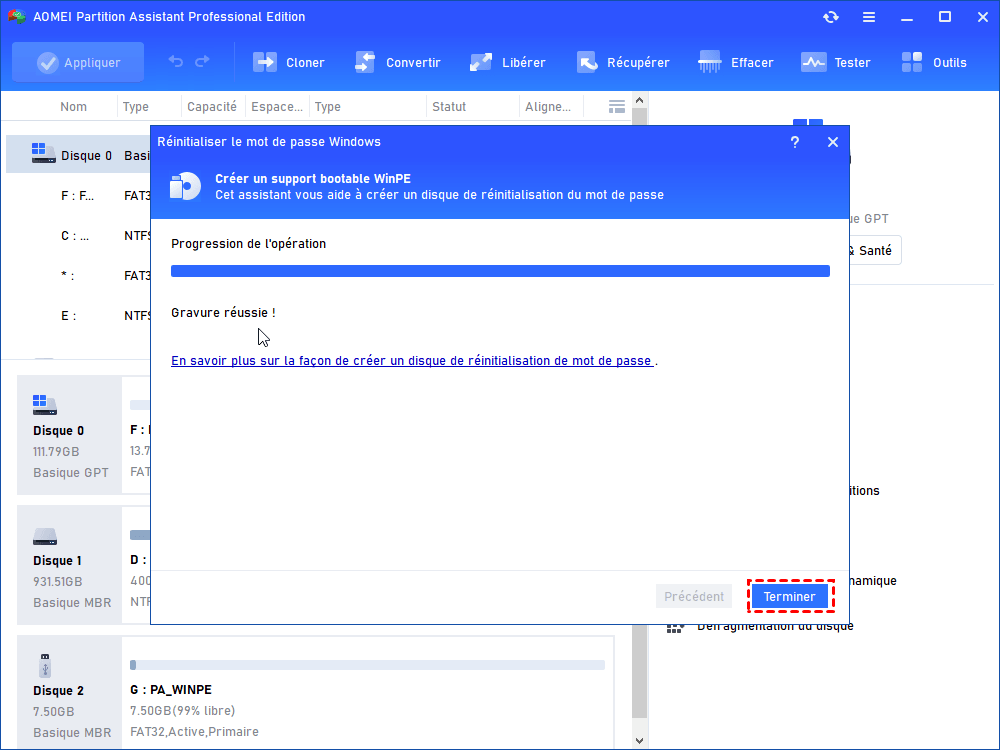Open the password reset disk help link
Image resolution: width=1000 pixels, height=750 pixels.
[x=412, y=360]
